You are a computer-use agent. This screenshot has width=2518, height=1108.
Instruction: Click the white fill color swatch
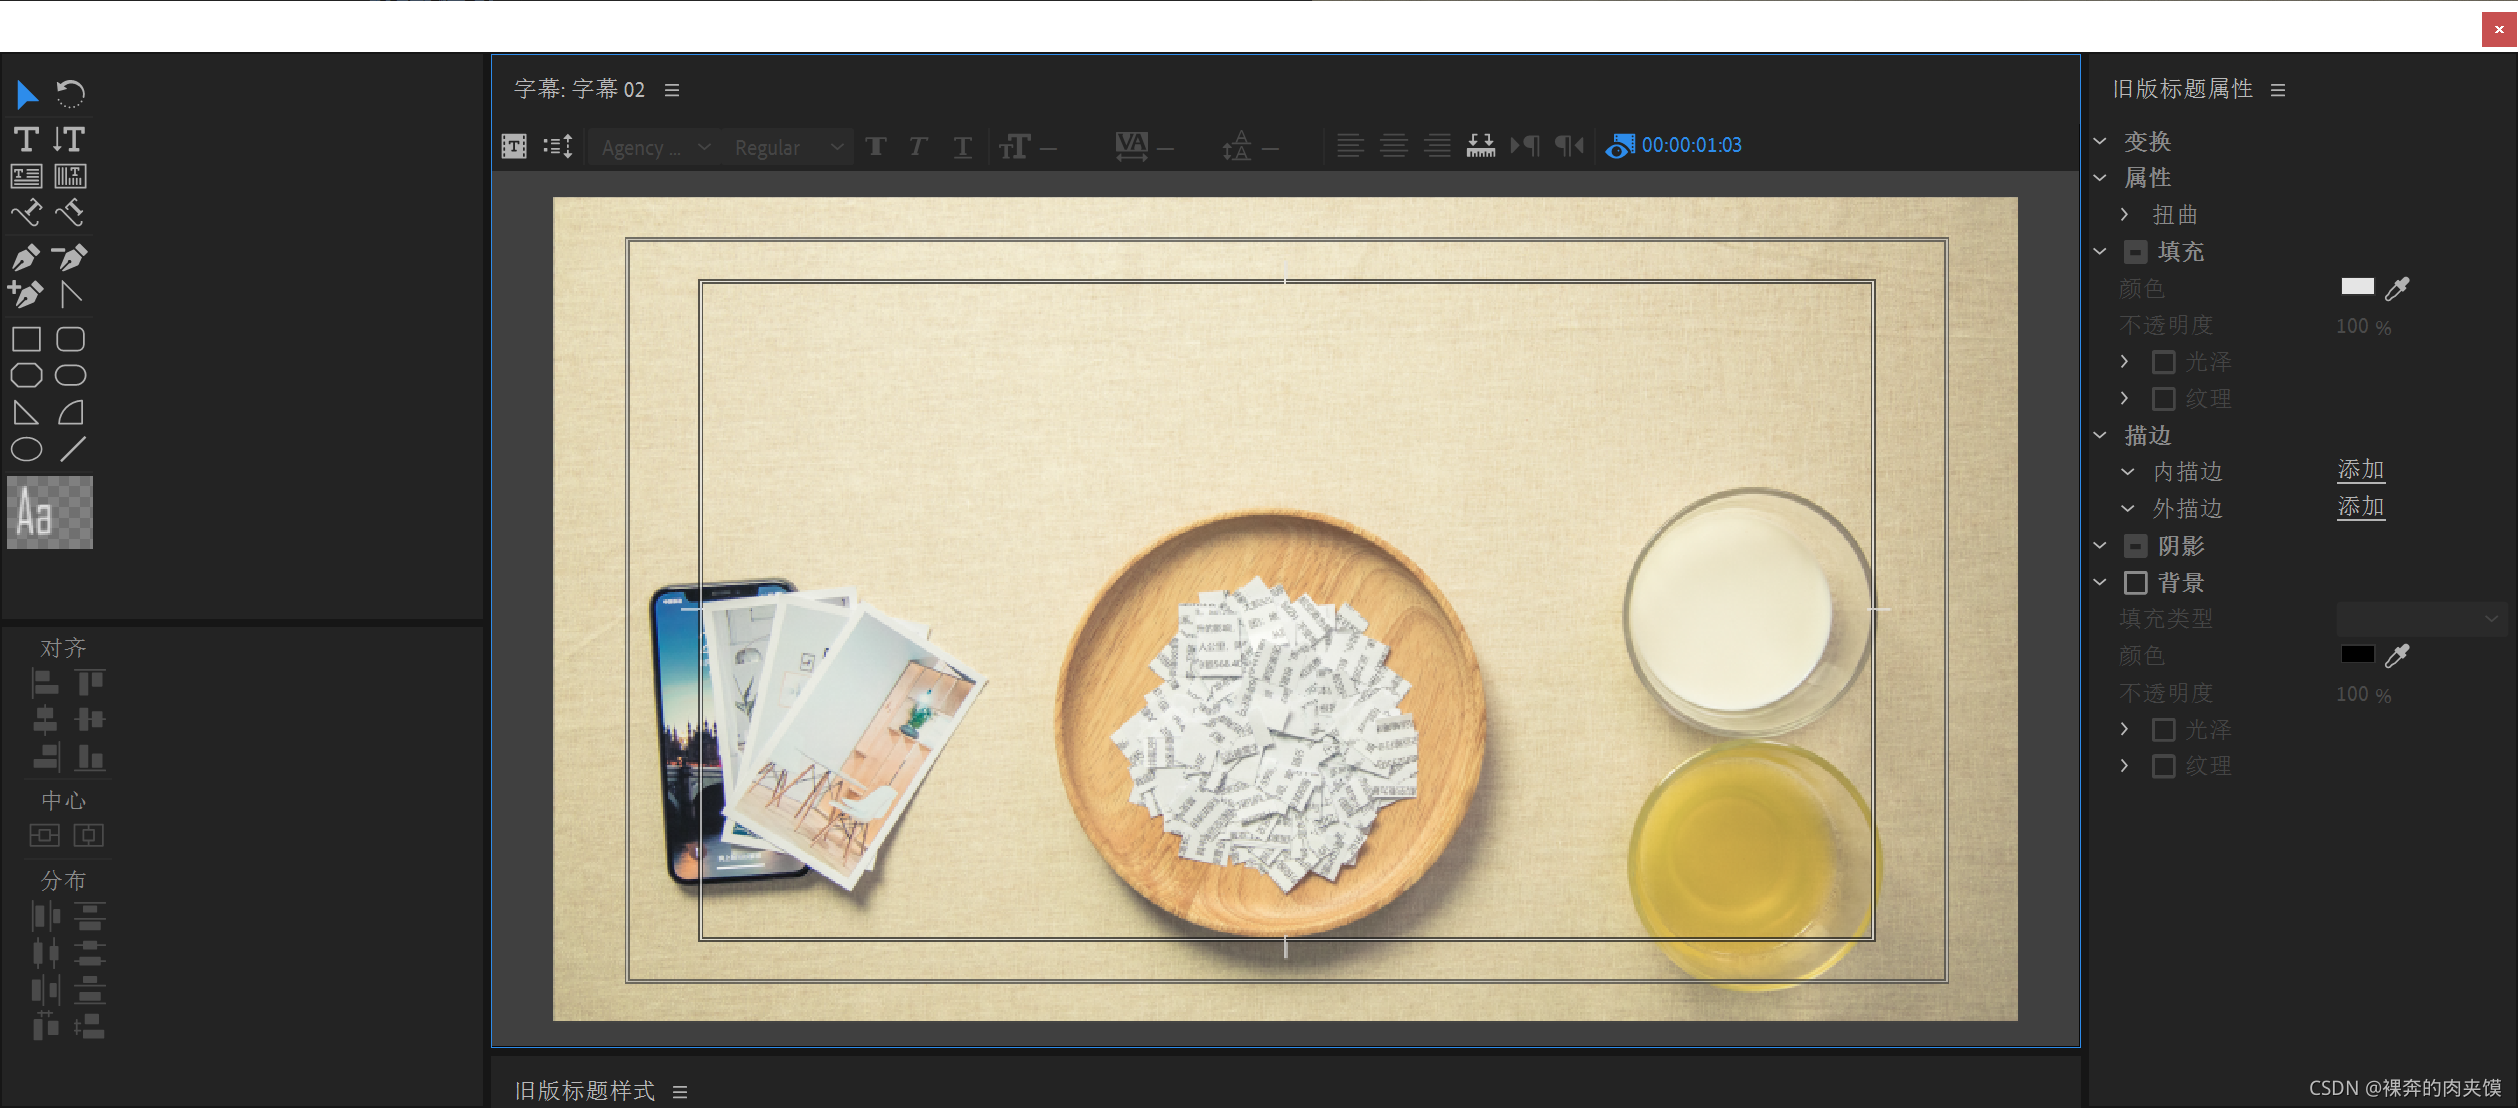pyautogui.click(x=2357, y=287)
